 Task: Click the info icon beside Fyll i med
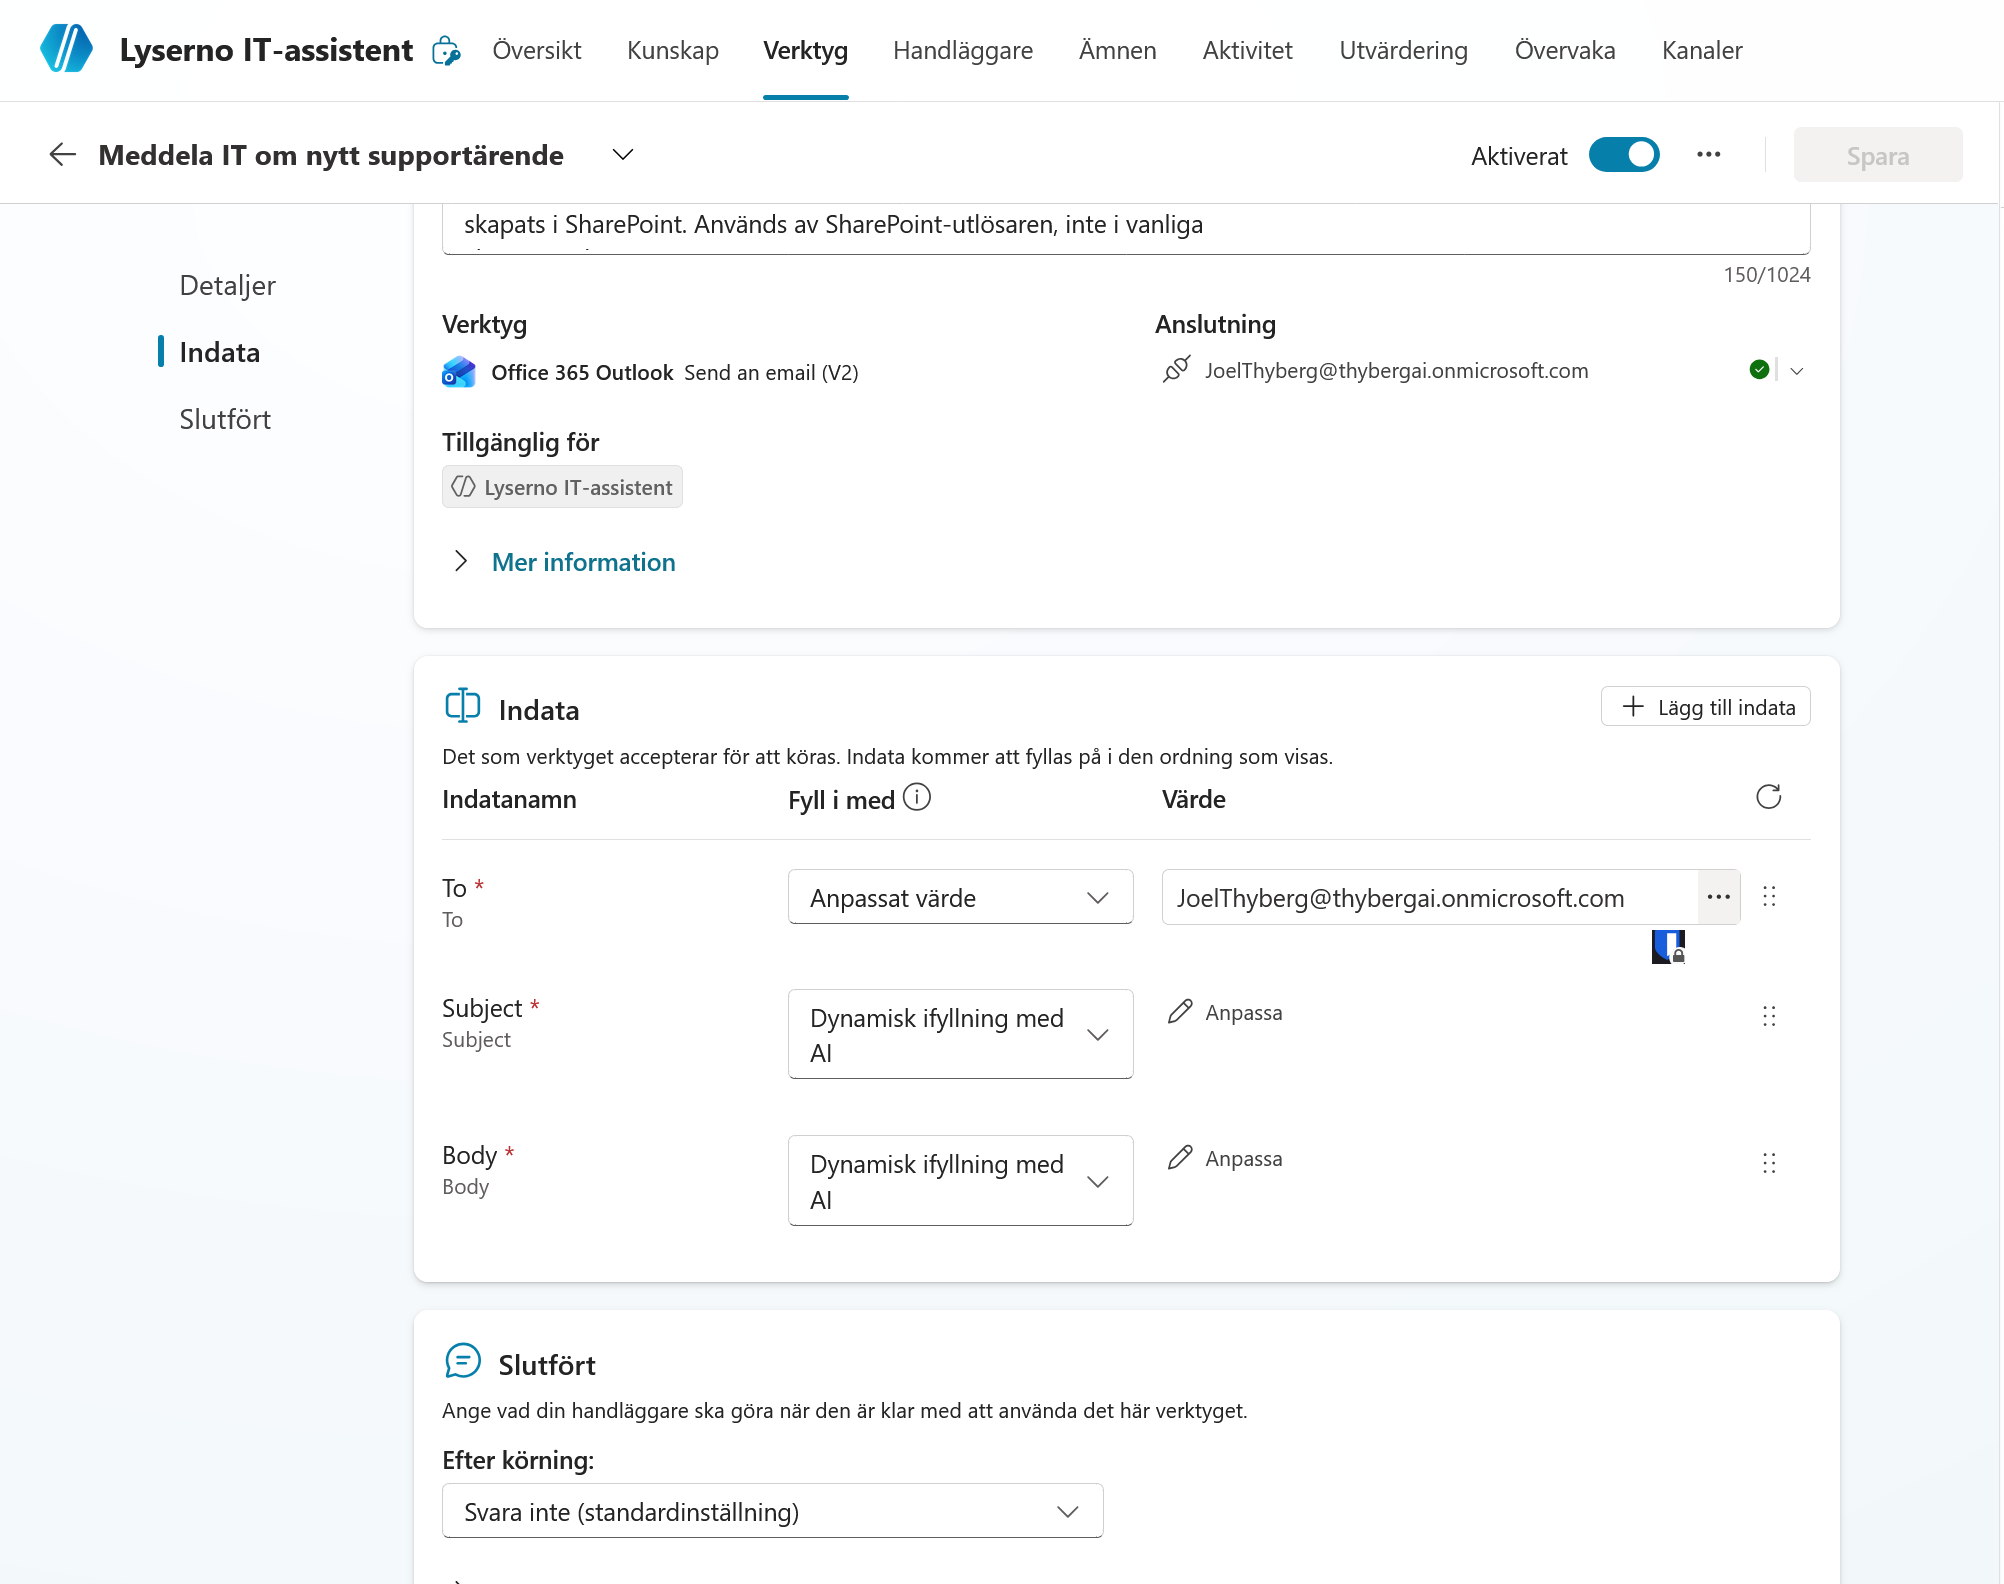[x=916, y=797]
